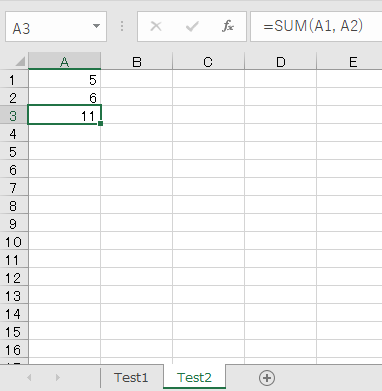
Task: Click the Select All corner triangle
Action: pos(20,61)
